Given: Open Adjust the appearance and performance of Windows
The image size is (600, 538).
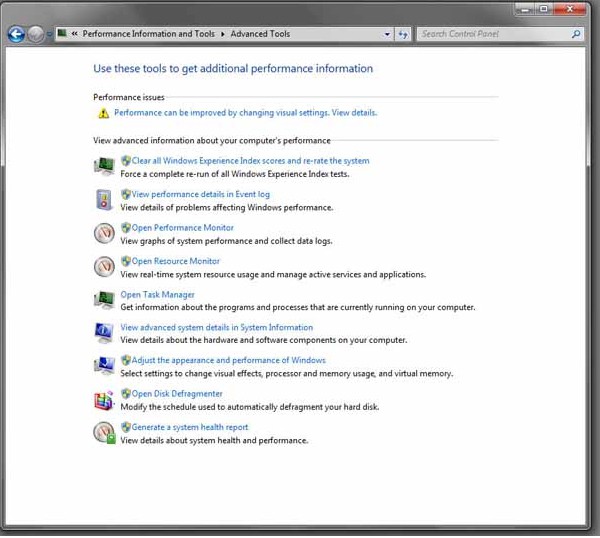Looking at the screenshot, I should coord(228,360).
